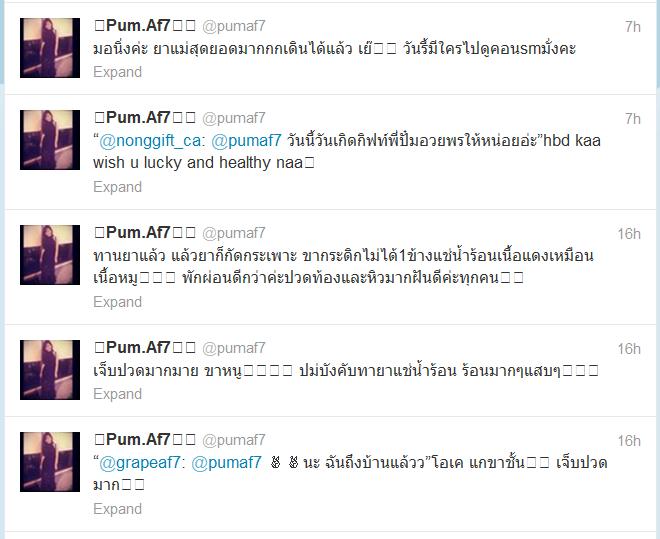This screenshot has height=539, width=660.
Task: Open @pumaf7 mention in birthday tweet
Action: point(246,141)
